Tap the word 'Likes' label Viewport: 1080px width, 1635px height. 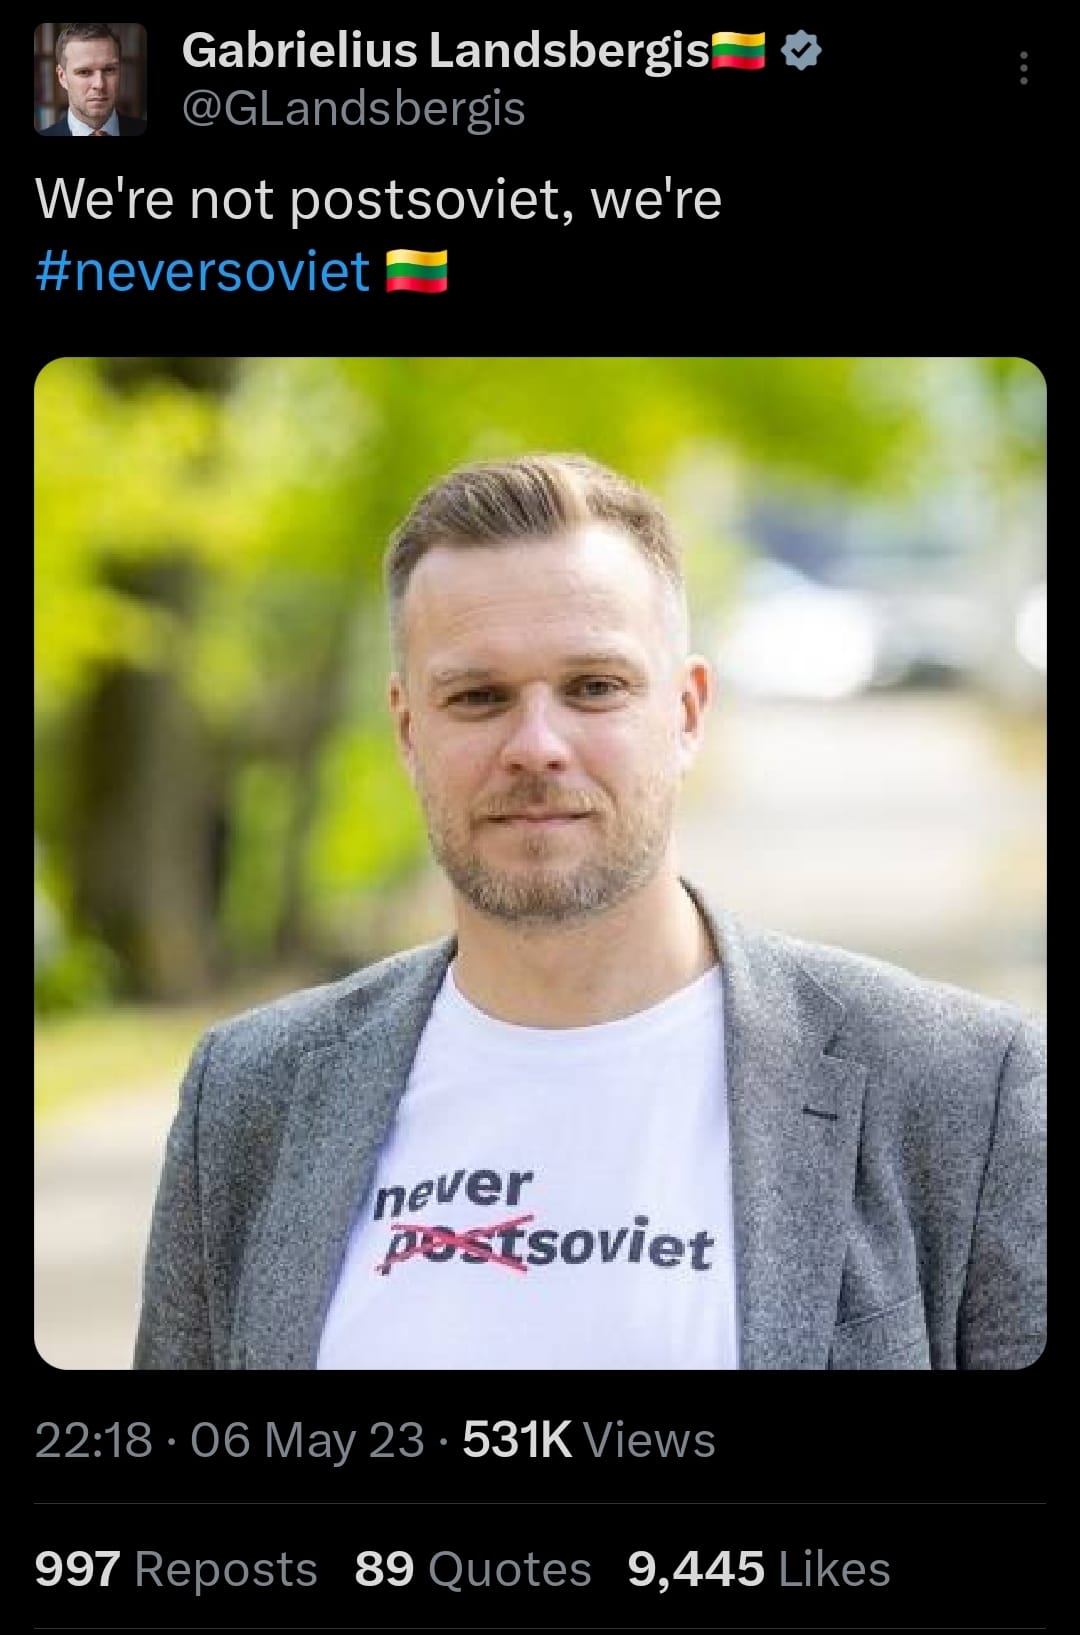pos(834,1569)
